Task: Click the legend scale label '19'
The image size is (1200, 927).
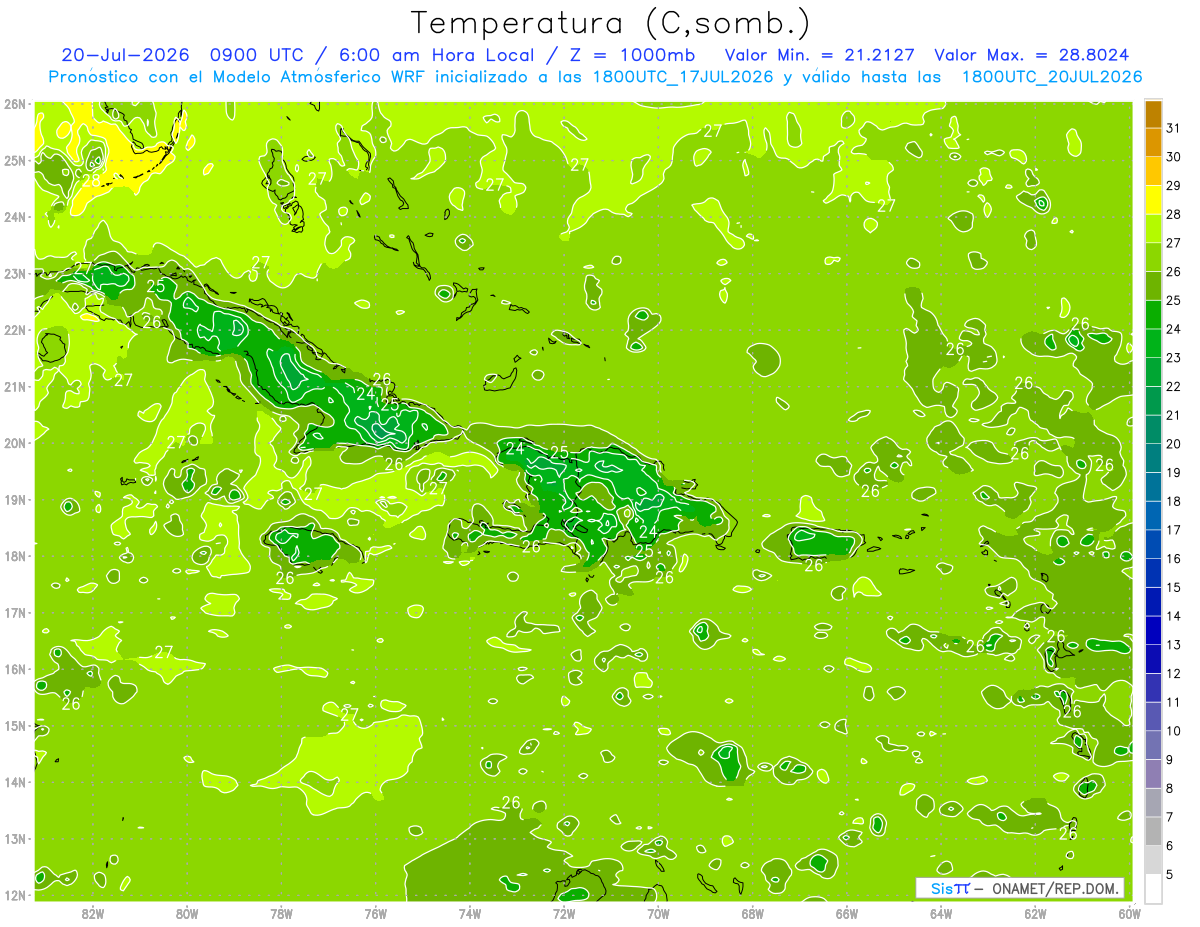Action: tap(1174, 473)
